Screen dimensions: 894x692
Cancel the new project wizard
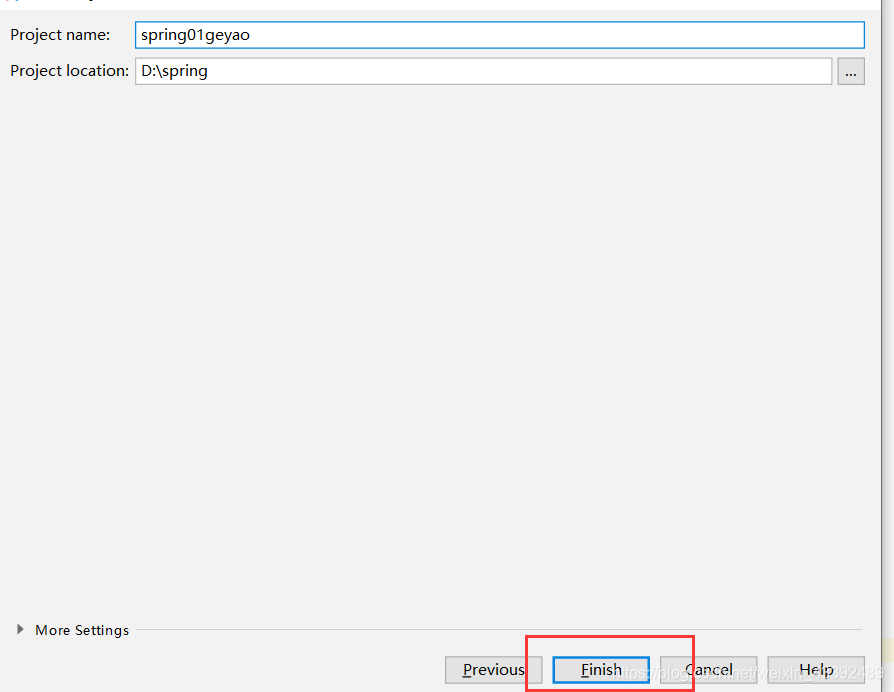point(709,670)
